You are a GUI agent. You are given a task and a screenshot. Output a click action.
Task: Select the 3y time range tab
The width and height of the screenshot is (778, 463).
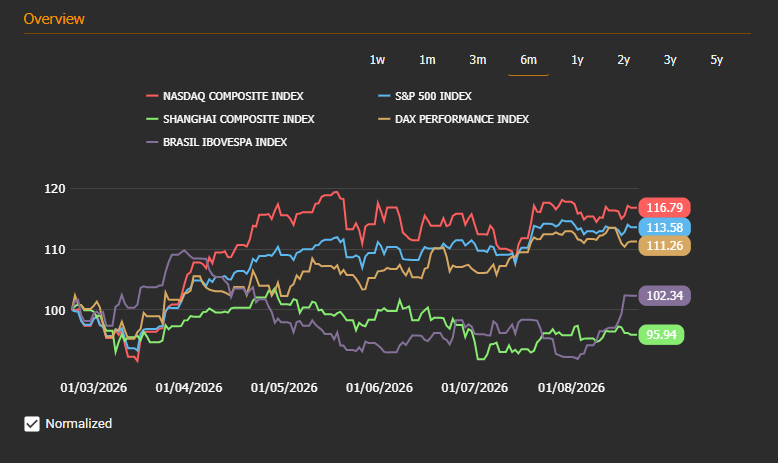click(670, 60)
